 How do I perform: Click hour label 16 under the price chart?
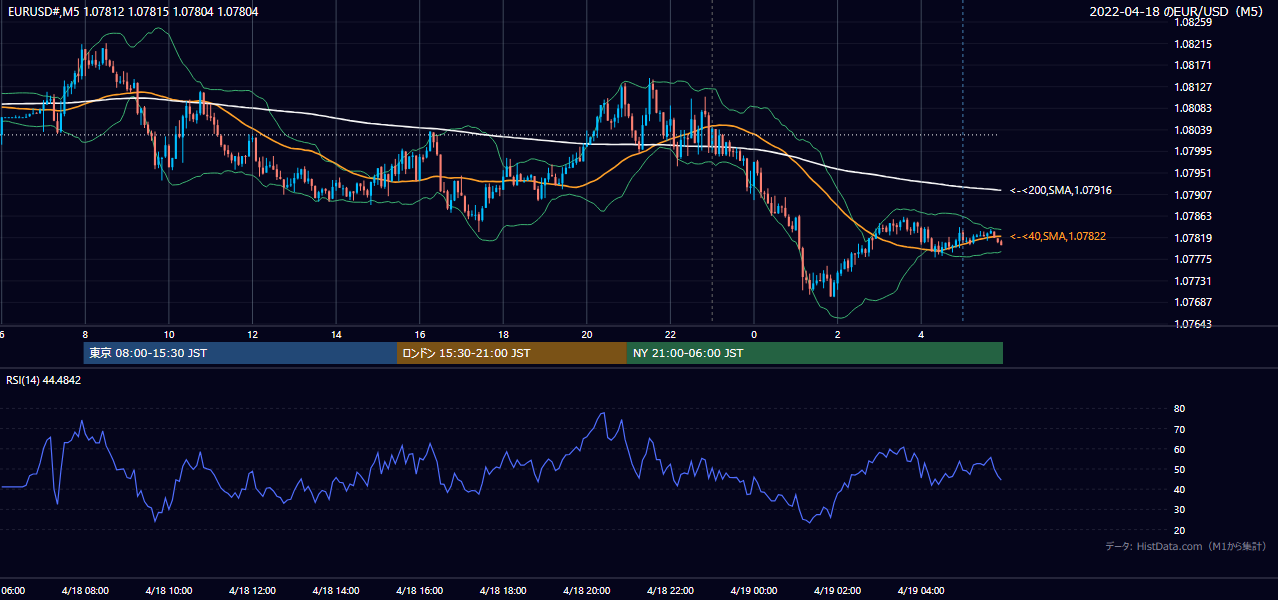[420, 334]
